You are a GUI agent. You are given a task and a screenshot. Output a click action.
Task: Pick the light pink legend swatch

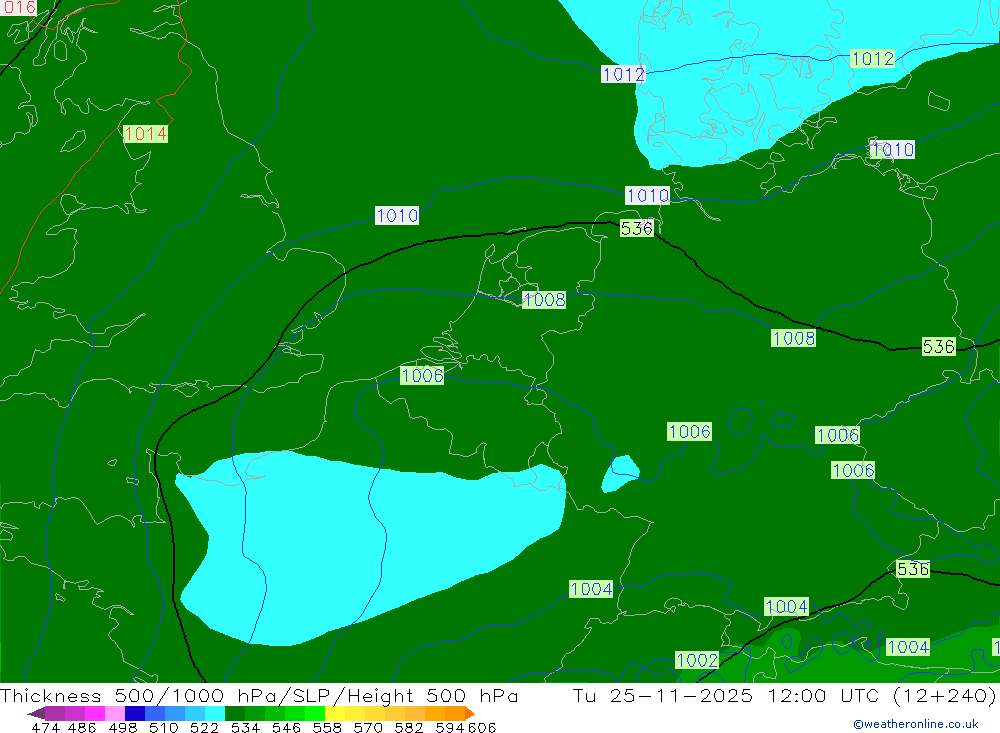pos(115,713)
